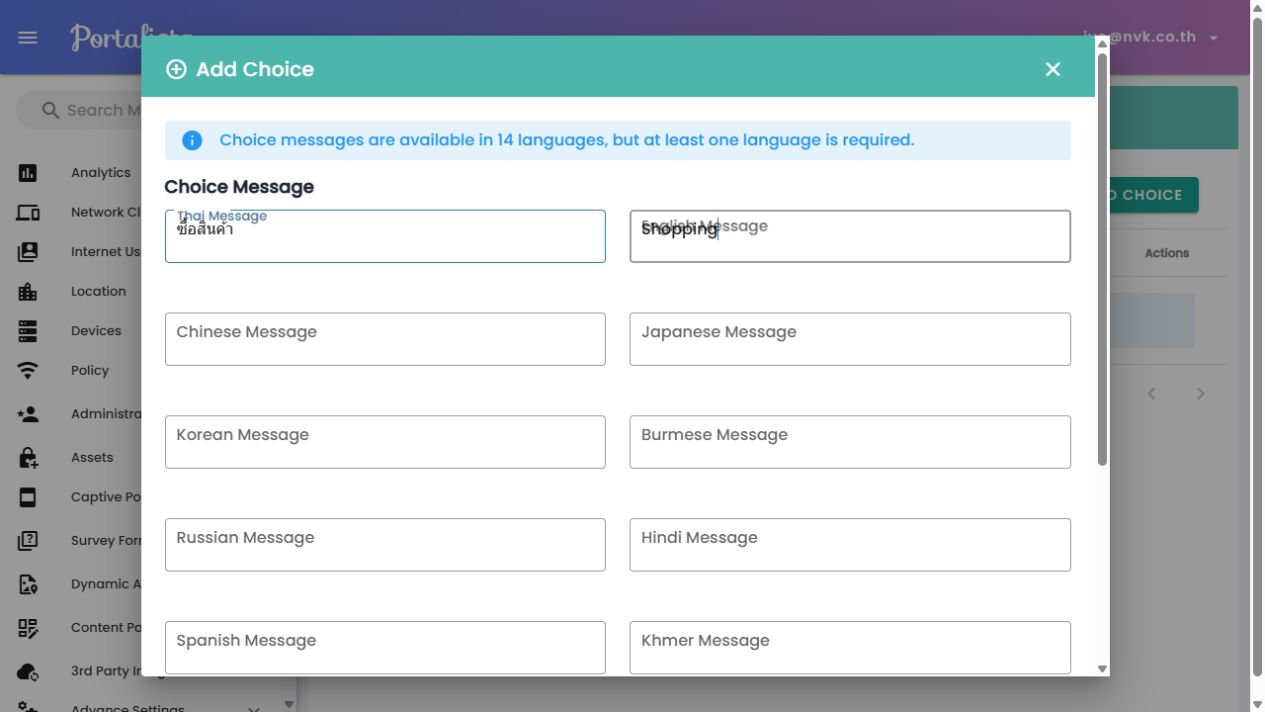Viewport: 1265px width, 712px height.
Task: Click the Actions column header
Action: pos(1167,253)
